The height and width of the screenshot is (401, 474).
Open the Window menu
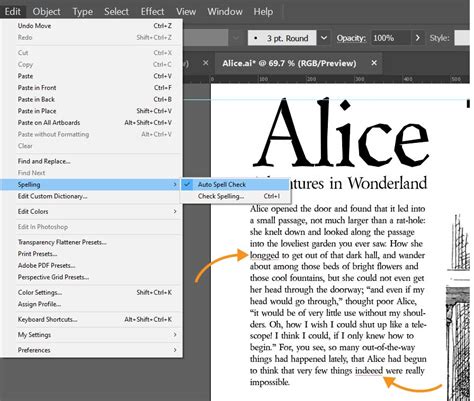(x=225, y=11)
